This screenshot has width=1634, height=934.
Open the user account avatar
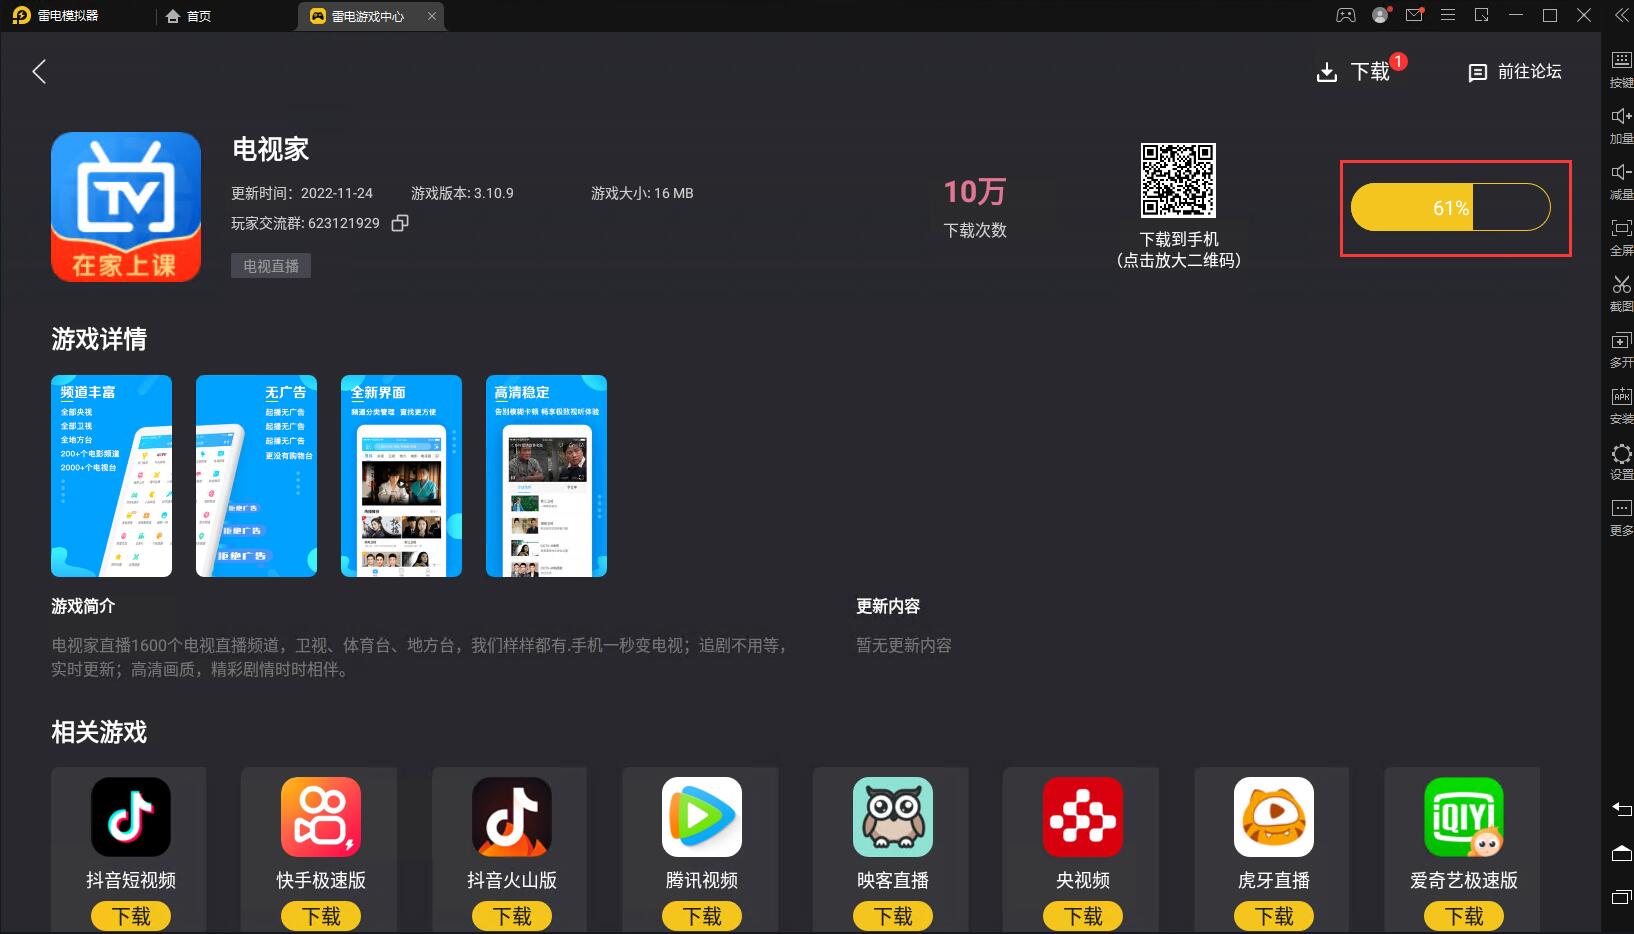click(1381, 15)
